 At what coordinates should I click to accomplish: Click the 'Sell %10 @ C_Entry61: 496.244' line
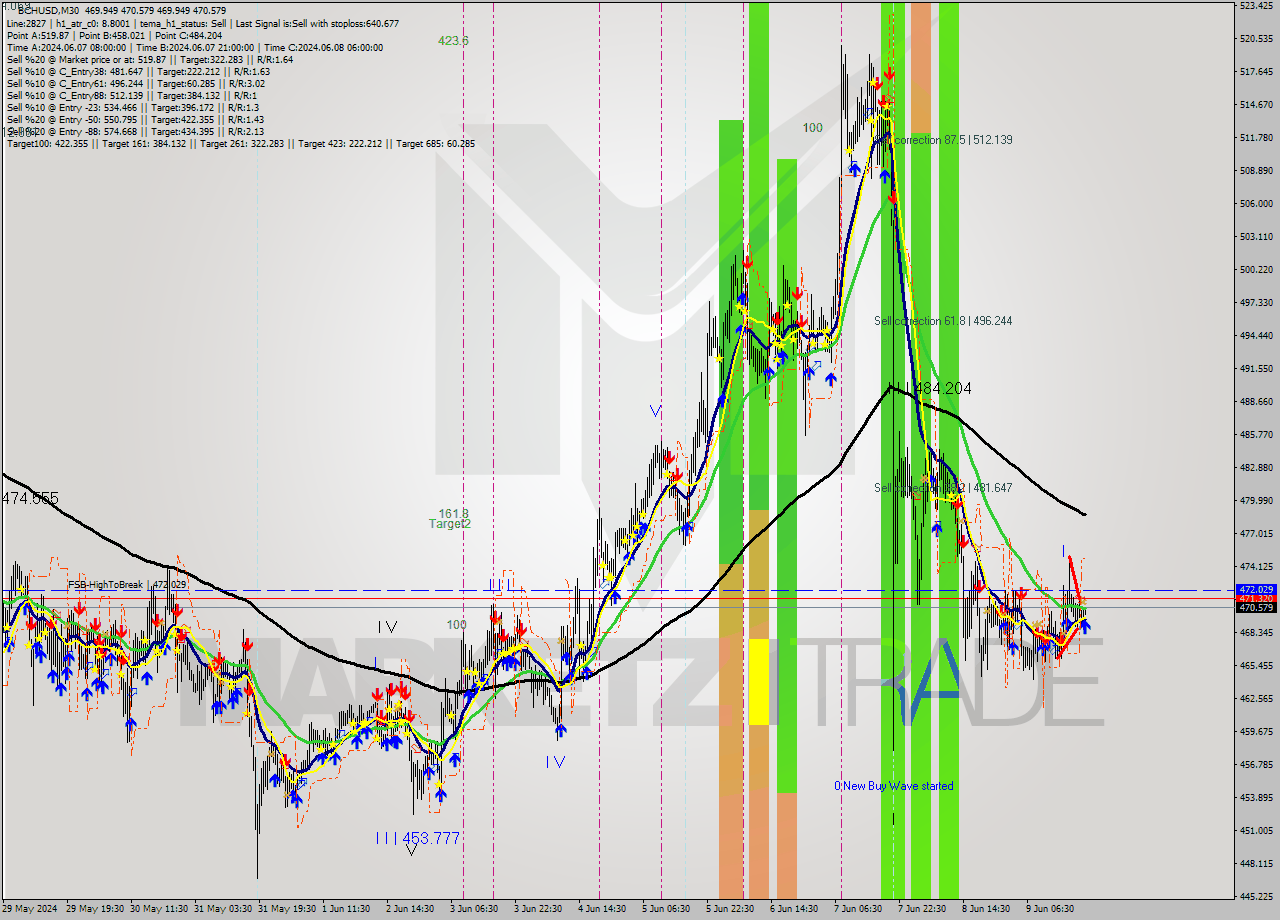[134, 83]
